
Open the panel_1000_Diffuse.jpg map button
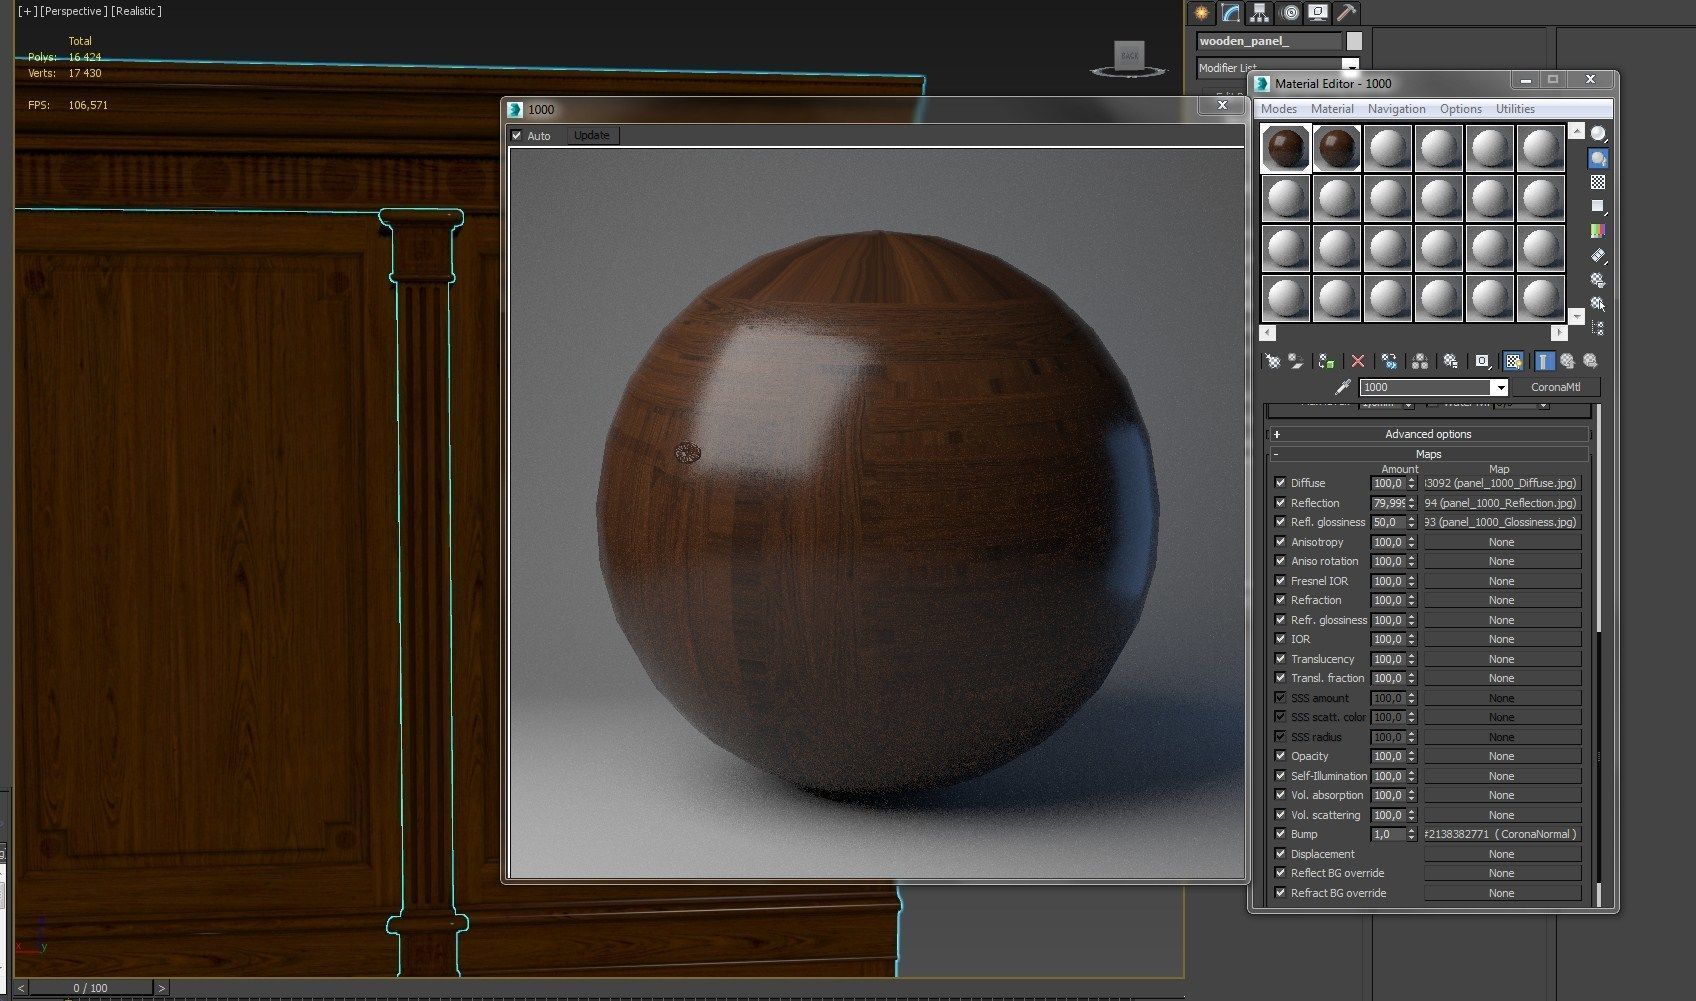pyautogui.click(x=1502, y=483)
